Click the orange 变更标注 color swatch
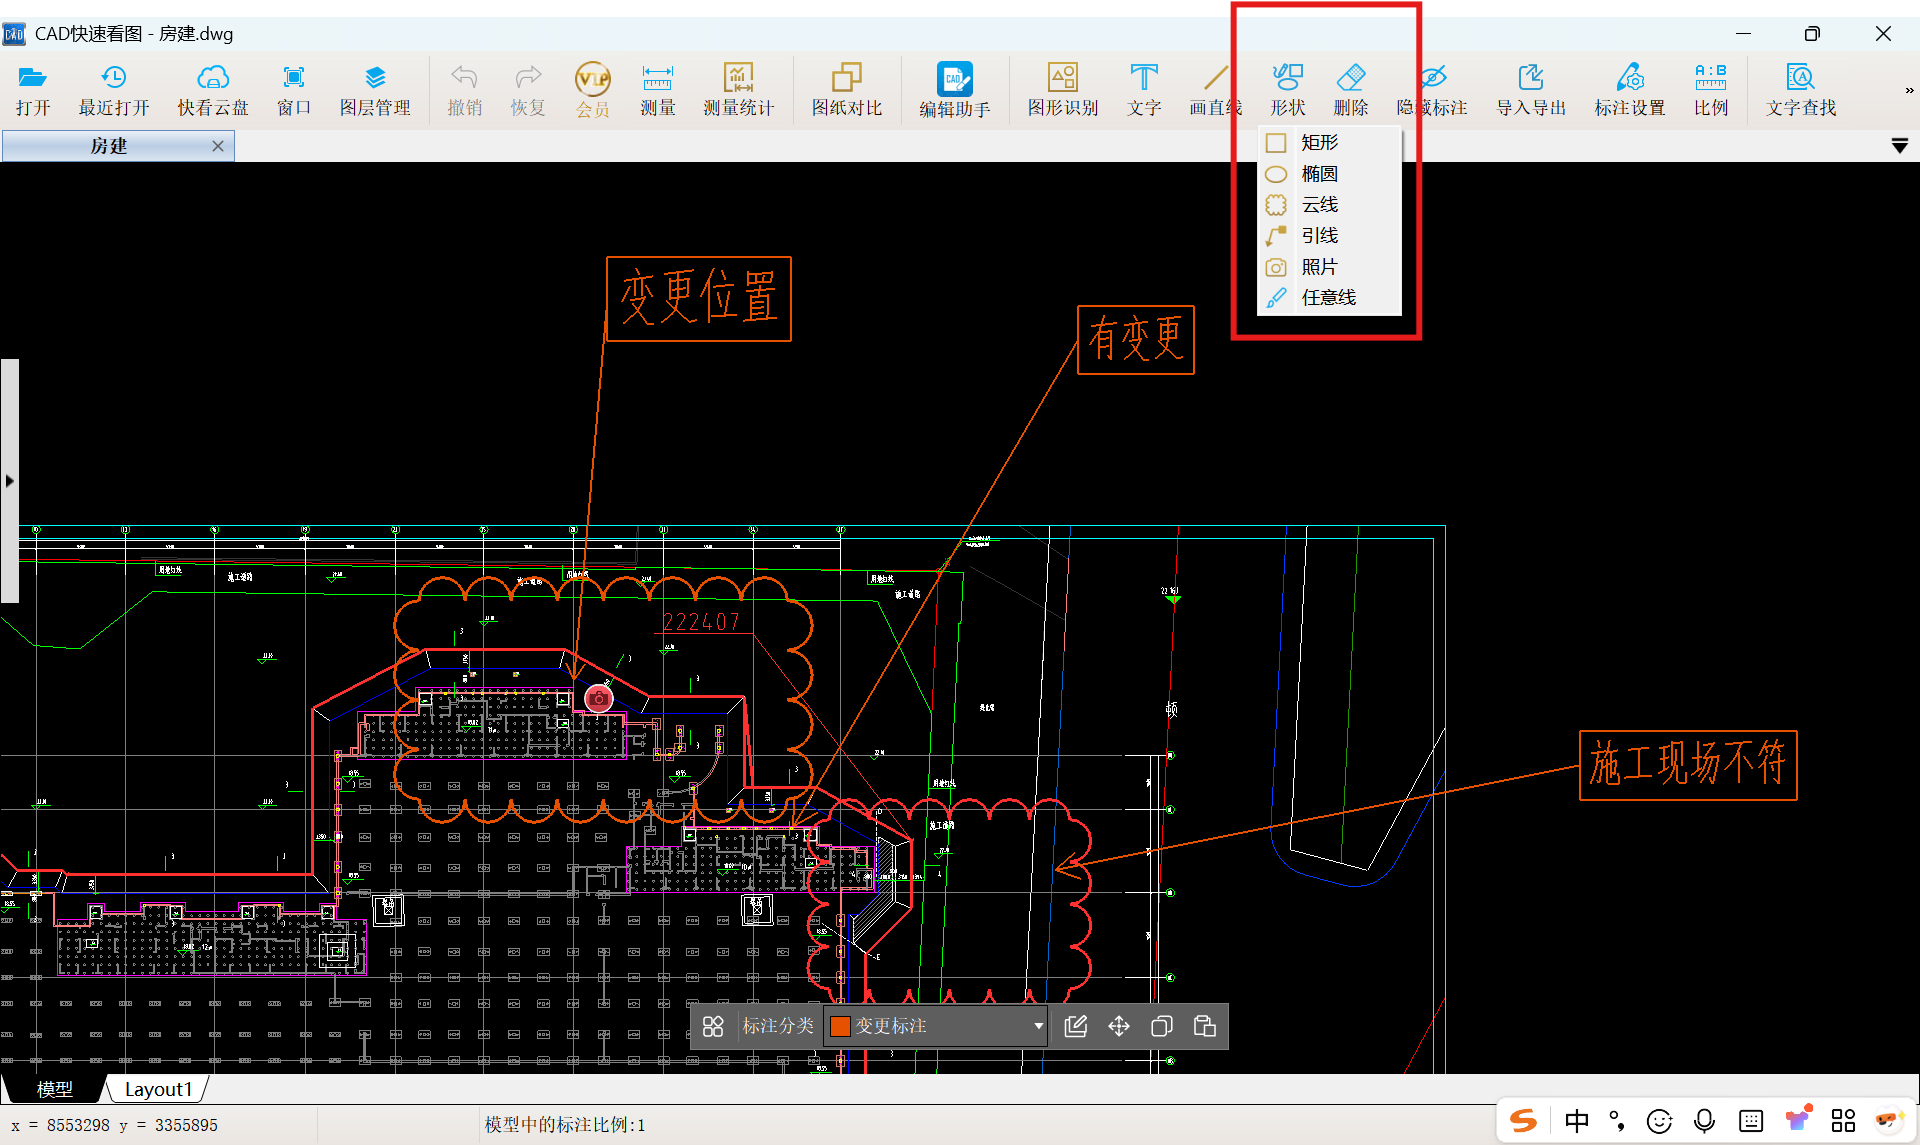The height and width of the screenshot is (1145, 1920). click(840, 1026)
